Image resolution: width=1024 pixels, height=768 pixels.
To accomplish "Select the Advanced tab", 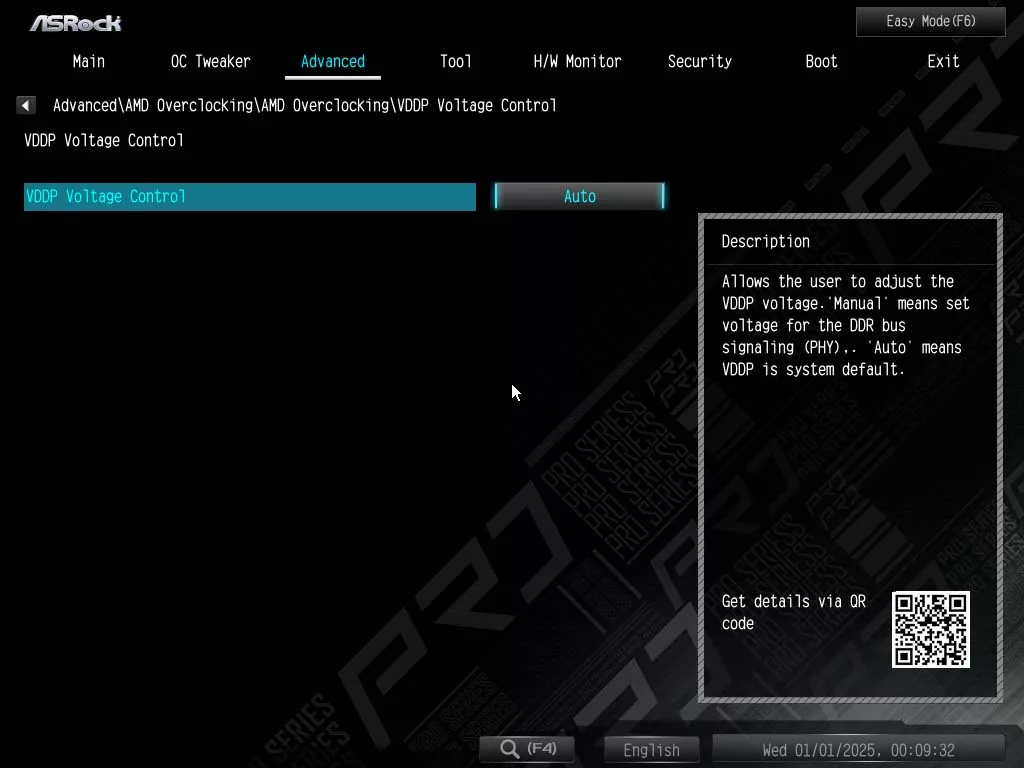I will (332, 61).
